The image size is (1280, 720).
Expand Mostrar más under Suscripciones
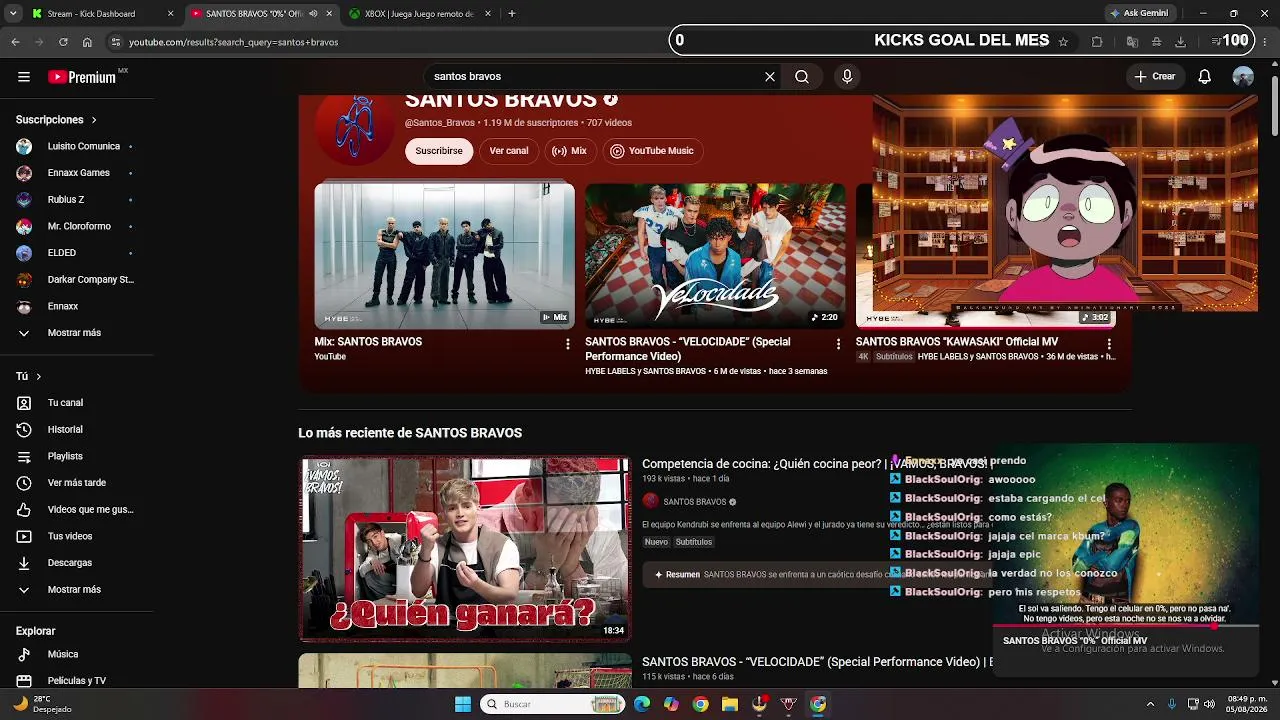point(76,333)
